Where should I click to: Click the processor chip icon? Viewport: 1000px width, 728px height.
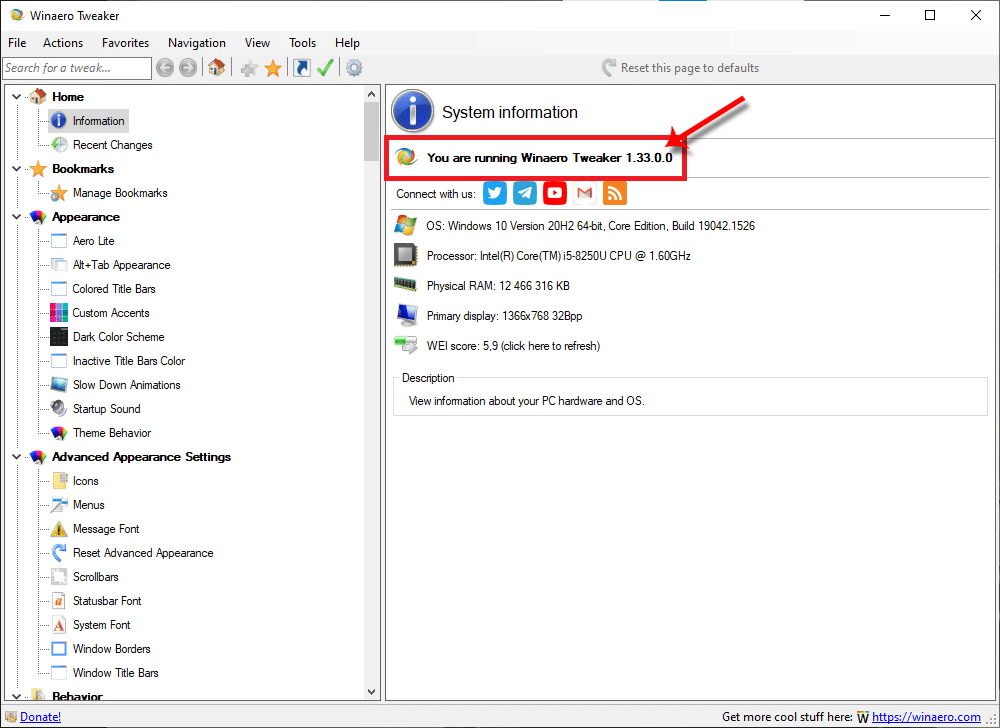click(406, 255)
